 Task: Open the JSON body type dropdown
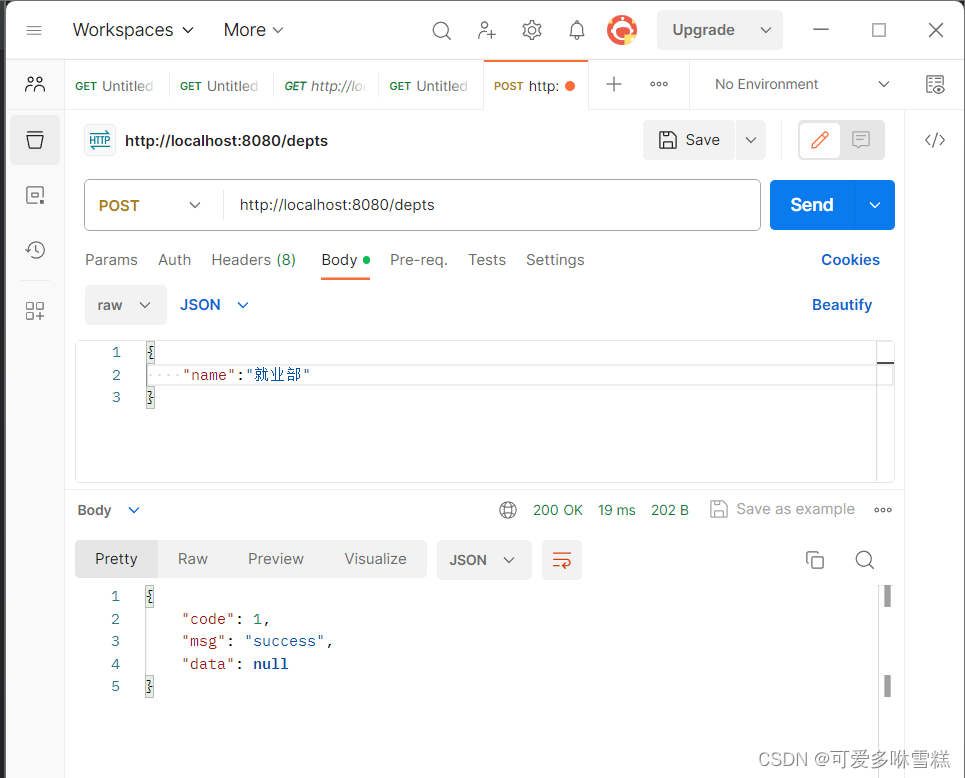(213, 304)
